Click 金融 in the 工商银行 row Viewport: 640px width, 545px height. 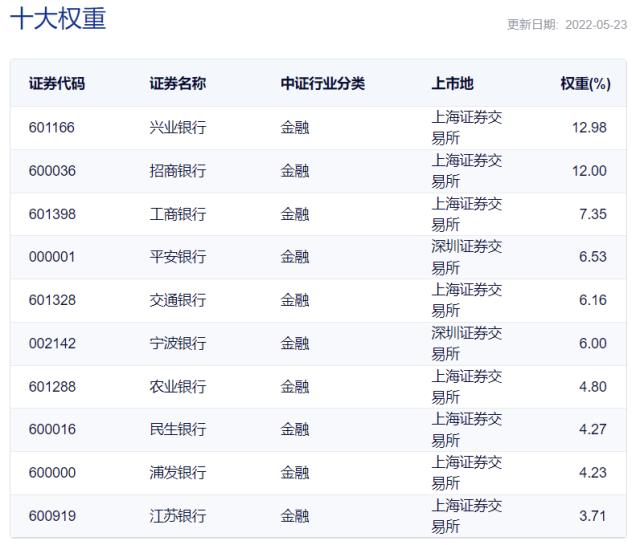(295, 214)
